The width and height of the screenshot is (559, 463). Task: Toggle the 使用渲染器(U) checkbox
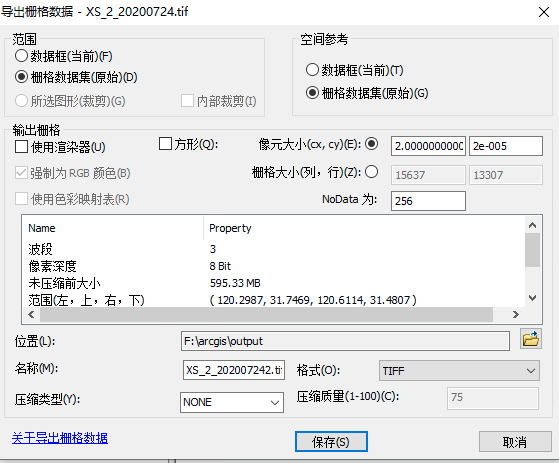21,146
